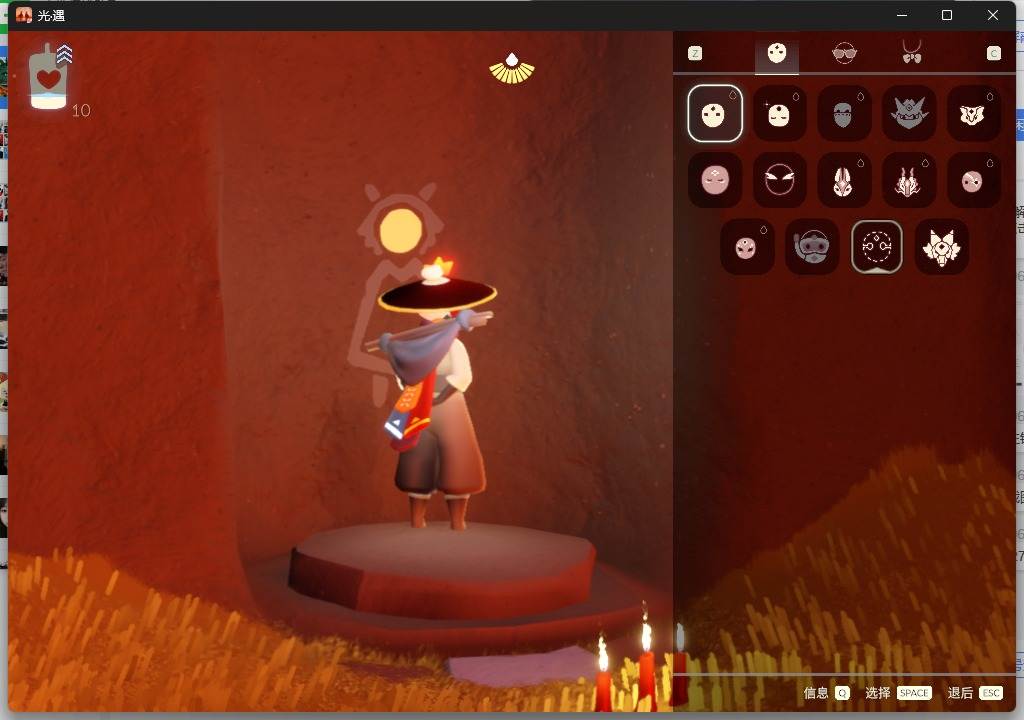Switch to the face masks tab

(776, 54)
